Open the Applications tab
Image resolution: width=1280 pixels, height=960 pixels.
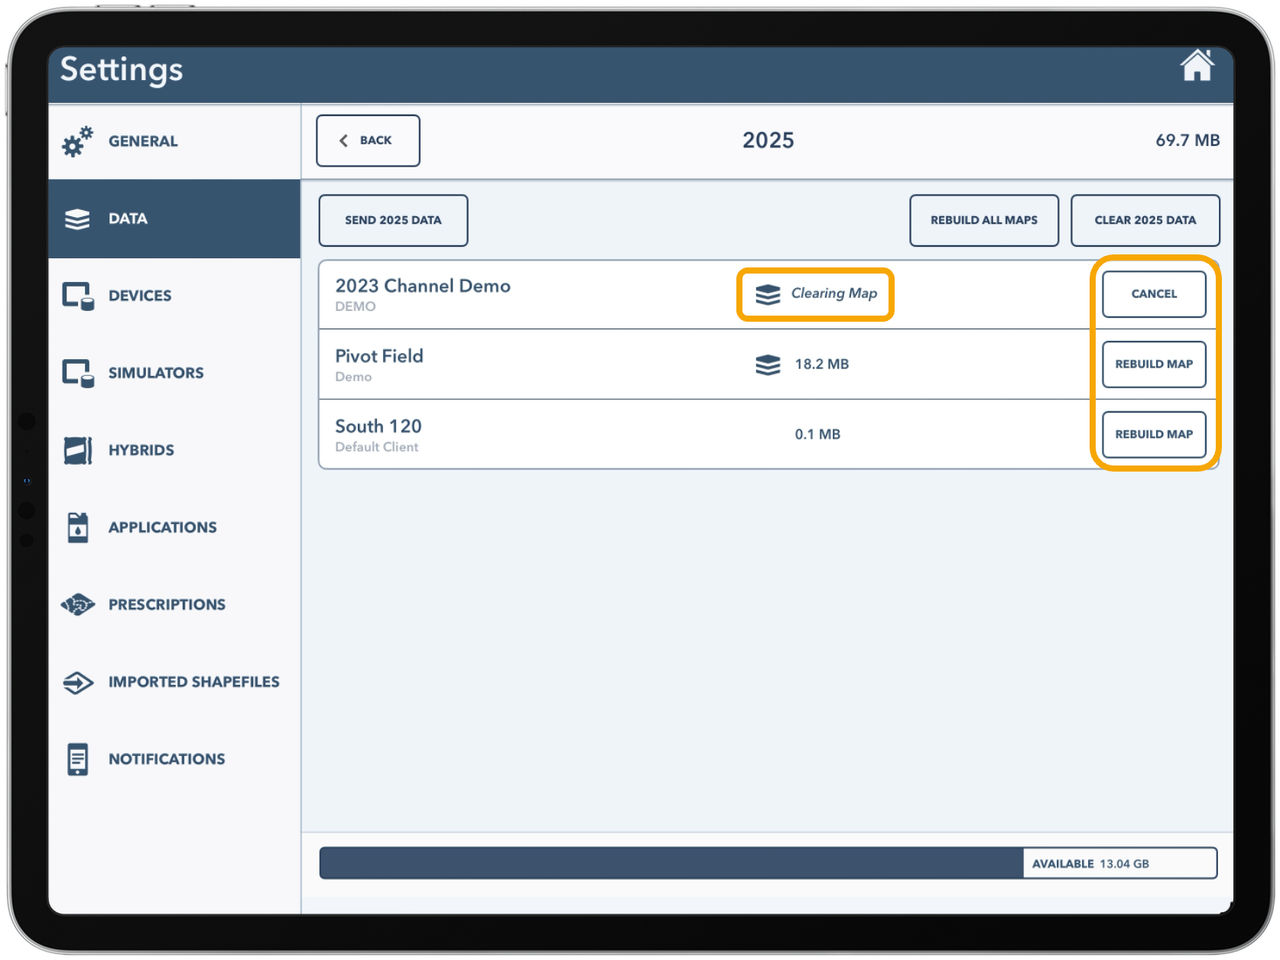[x=174, y=527]
